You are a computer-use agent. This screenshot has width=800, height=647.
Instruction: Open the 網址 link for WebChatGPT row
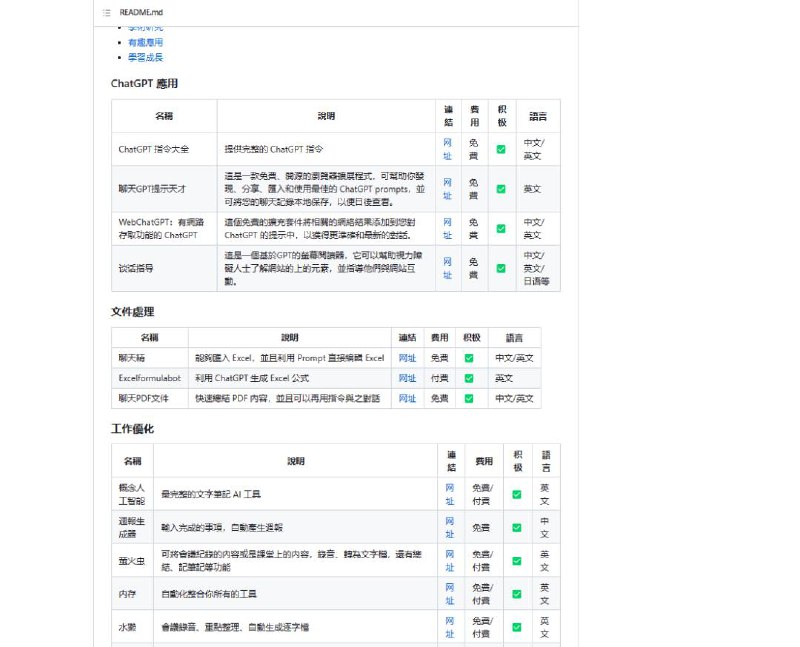tap(447, 228)
